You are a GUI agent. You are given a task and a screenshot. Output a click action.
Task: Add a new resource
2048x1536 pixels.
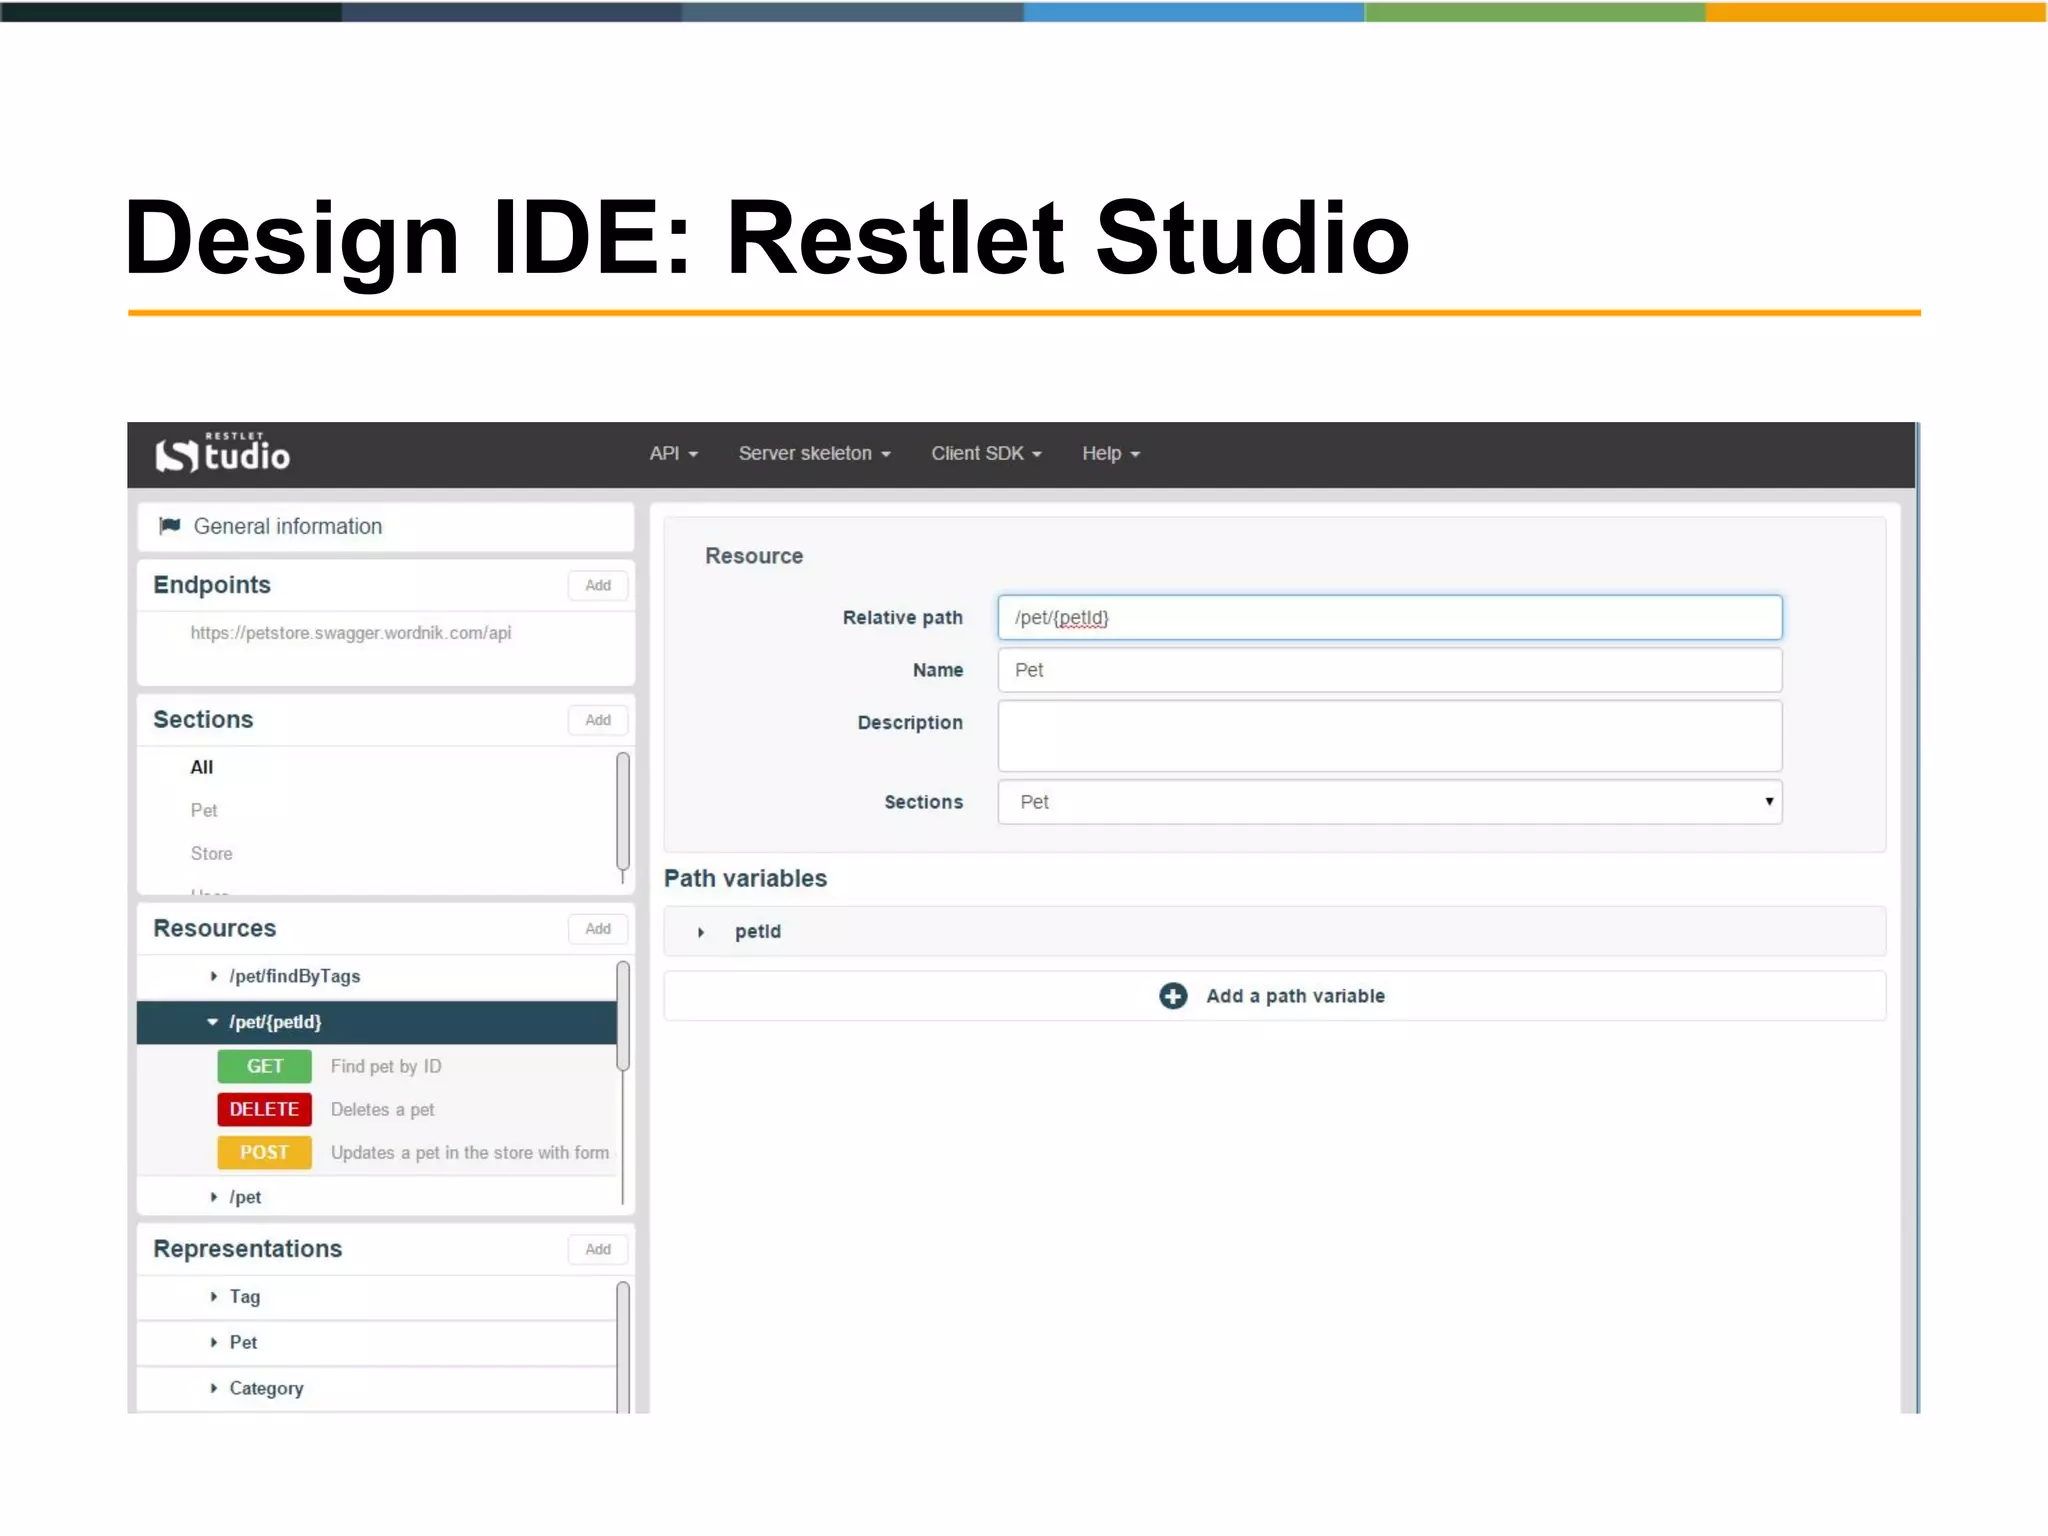pos(598,929)
